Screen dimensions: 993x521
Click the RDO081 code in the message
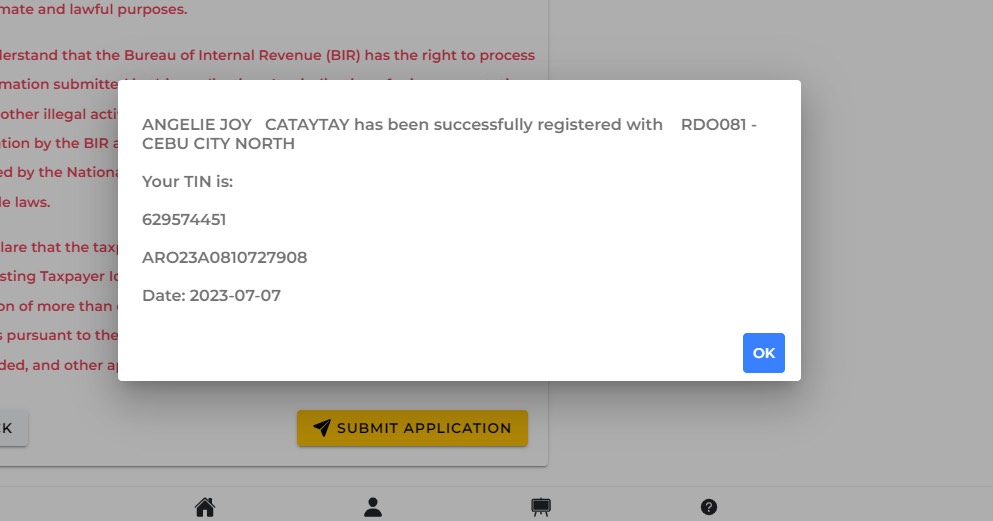(x=713, y=125)
